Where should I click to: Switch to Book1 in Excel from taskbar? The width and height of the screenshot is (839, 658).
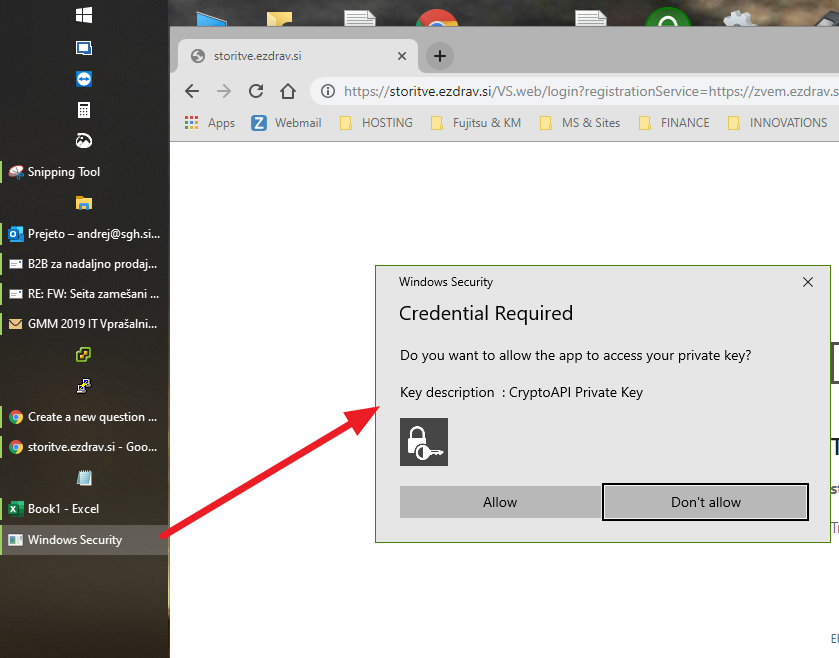click(x=60, y=508)
